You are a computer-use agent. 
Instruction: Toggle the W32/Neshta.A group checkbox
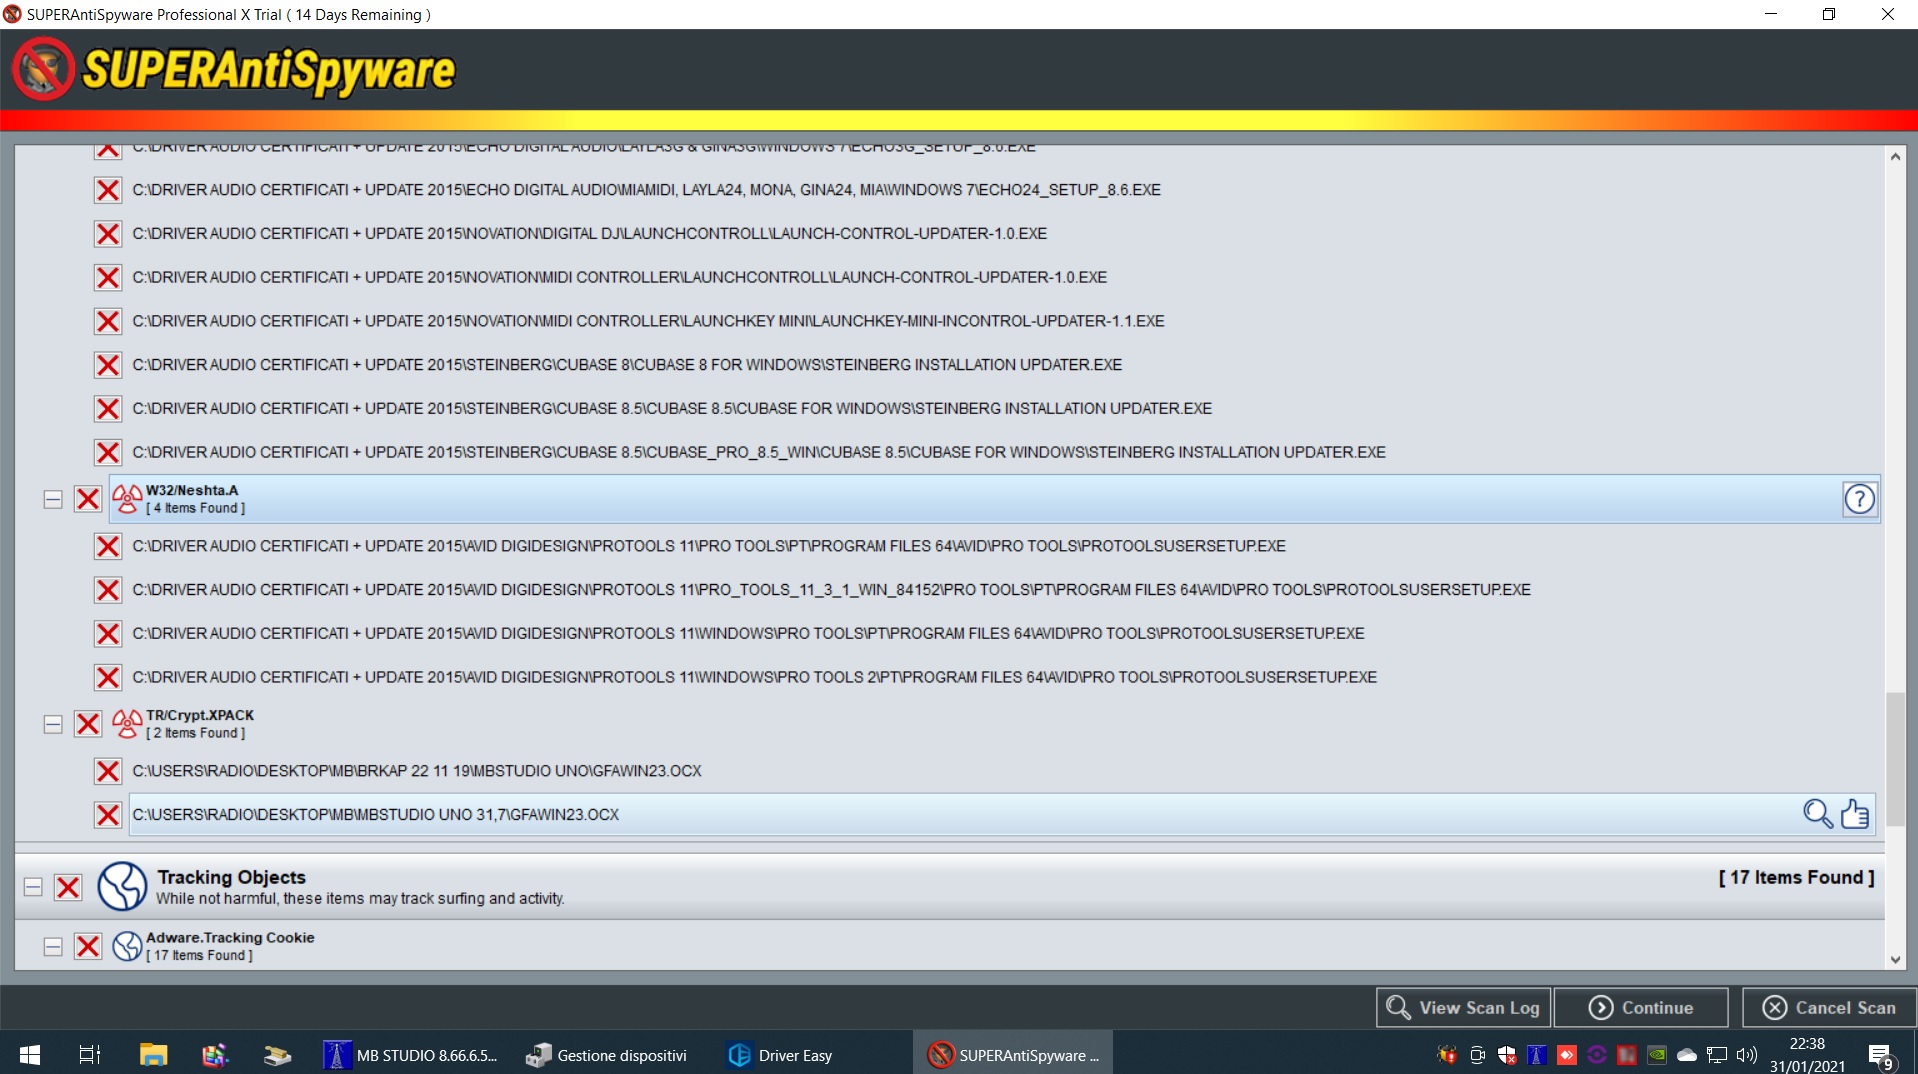click(88, 499)
